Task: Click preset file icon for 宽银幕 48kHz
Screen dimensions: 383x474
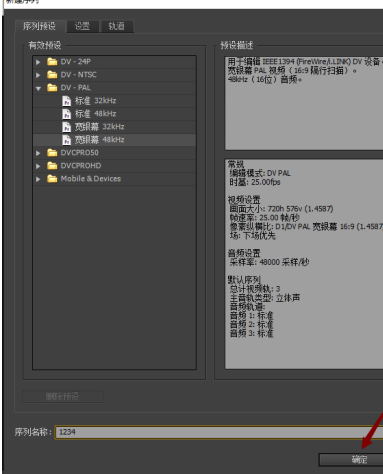Action: (67, 140)
